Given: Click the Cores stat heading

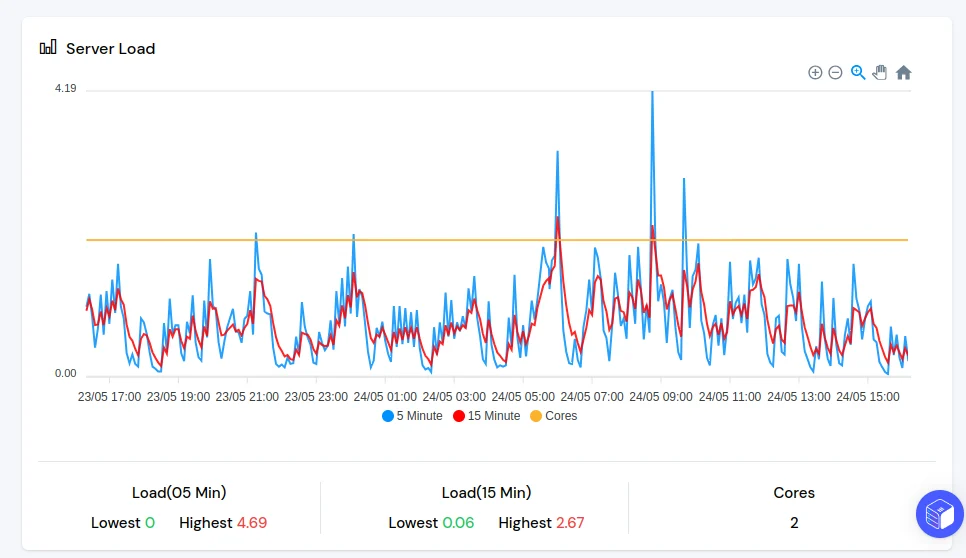Looking at the screenshot, I should 794,493.
